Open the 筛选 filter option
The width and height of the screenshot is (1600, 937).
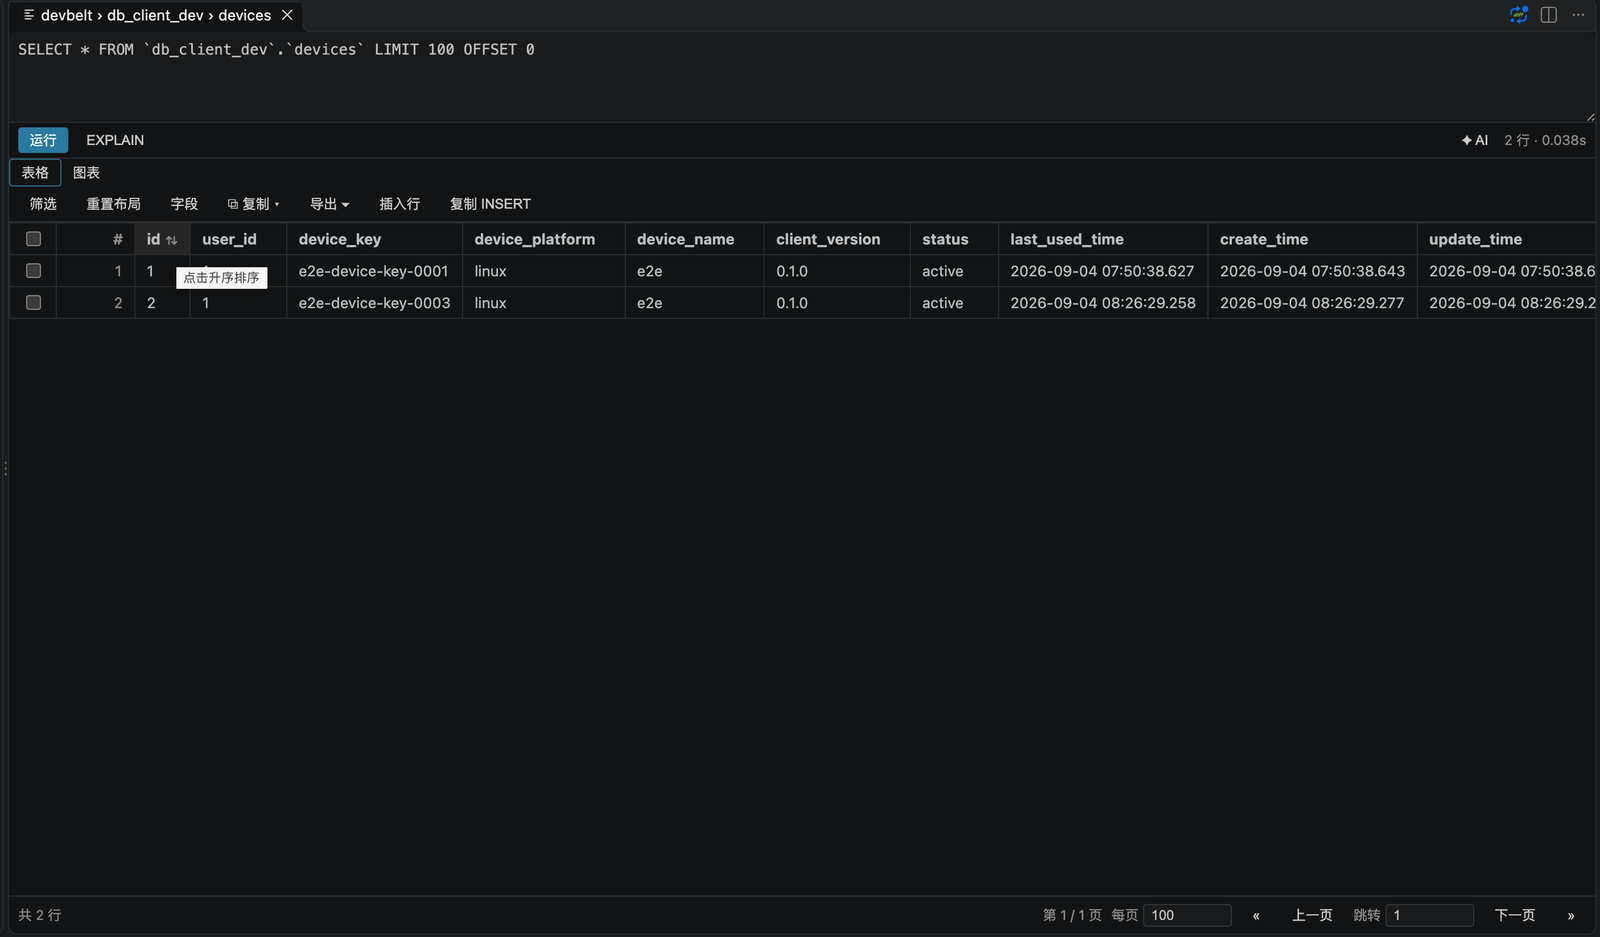tap(43, 204)
